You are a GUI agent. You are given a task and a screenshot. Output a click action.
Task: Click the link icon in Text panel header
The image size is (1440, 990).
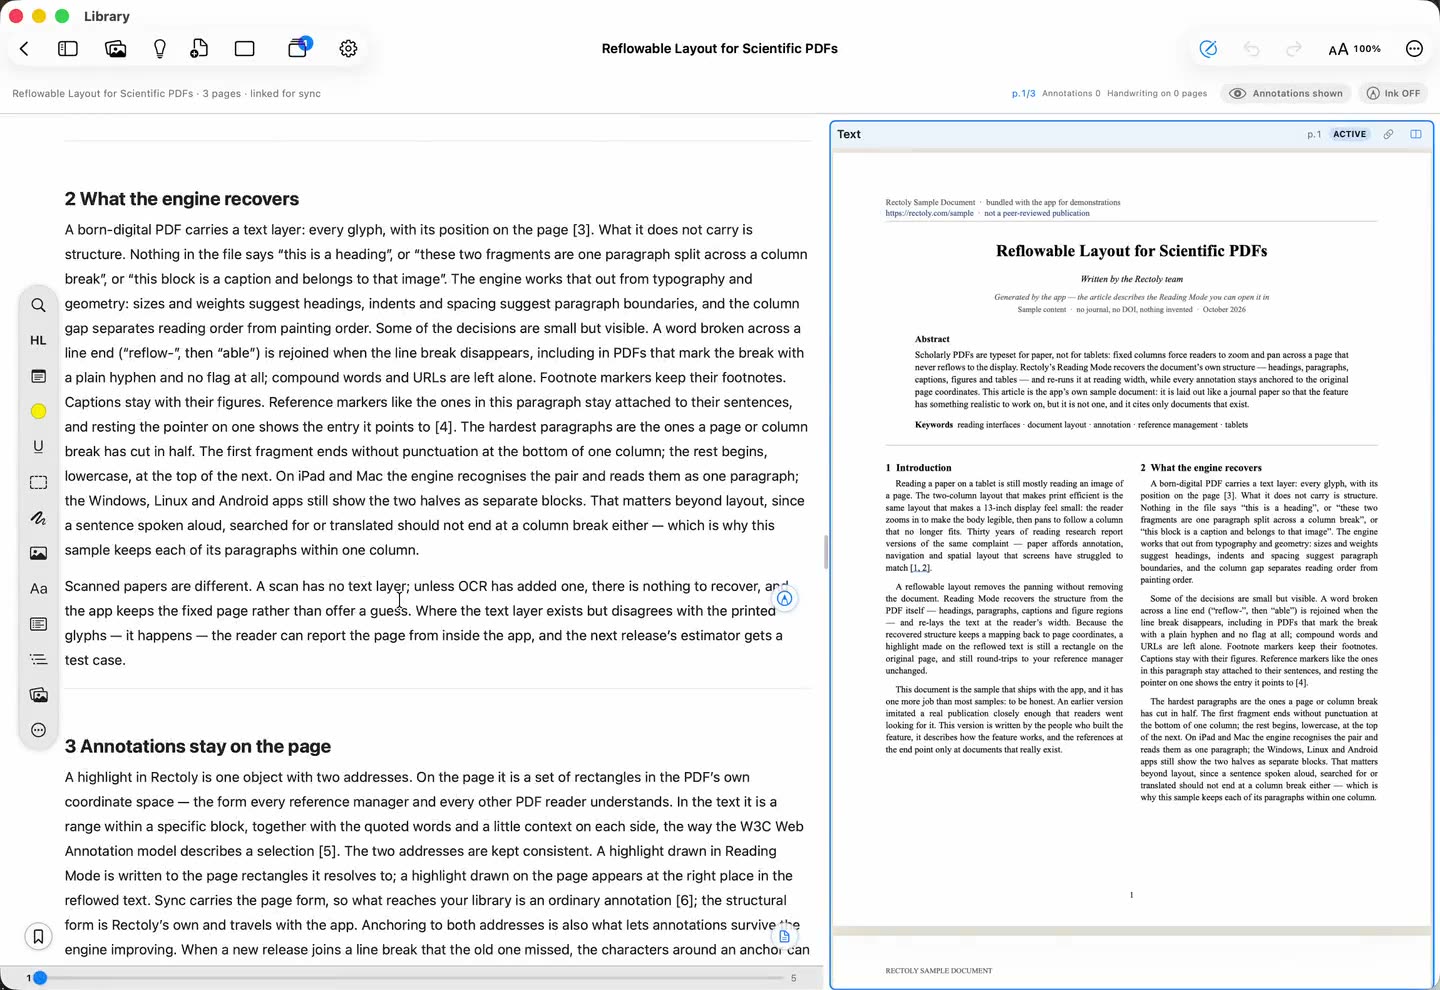pyautogui.click(x=1388, y=134)
